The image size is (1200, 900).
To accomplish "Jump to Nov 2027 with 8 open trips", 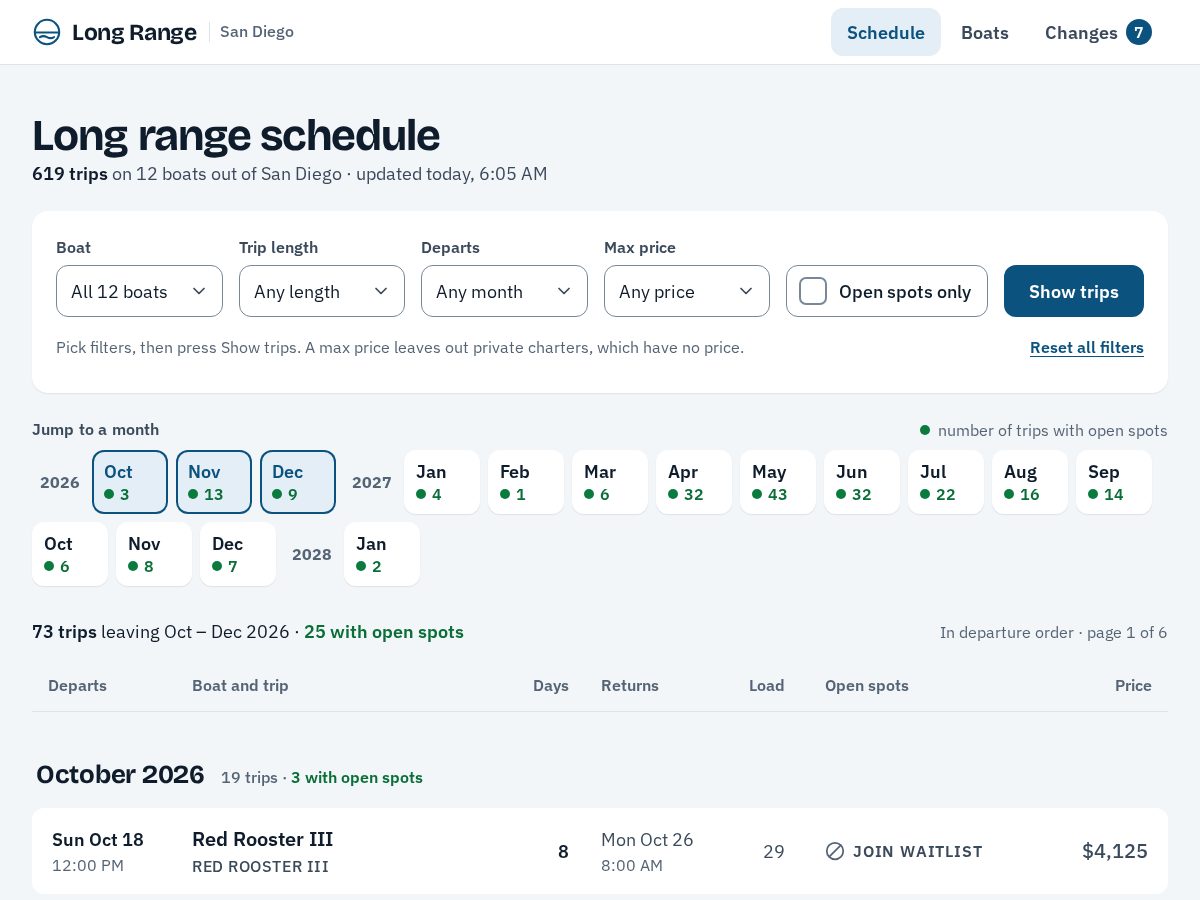I will 154,554.
